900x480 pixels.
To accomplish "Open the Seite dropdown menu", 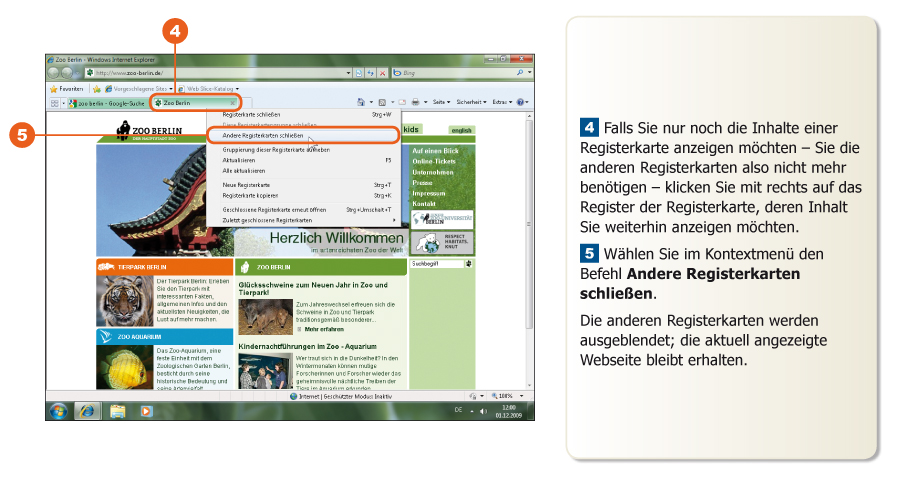I will coord(440,102).
